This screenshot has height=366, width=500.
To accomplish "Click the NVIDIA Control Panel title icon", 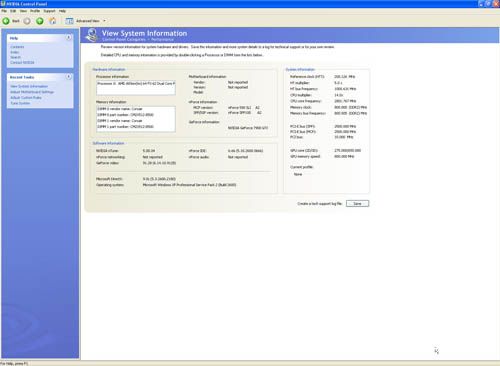I will pos(3,4).
